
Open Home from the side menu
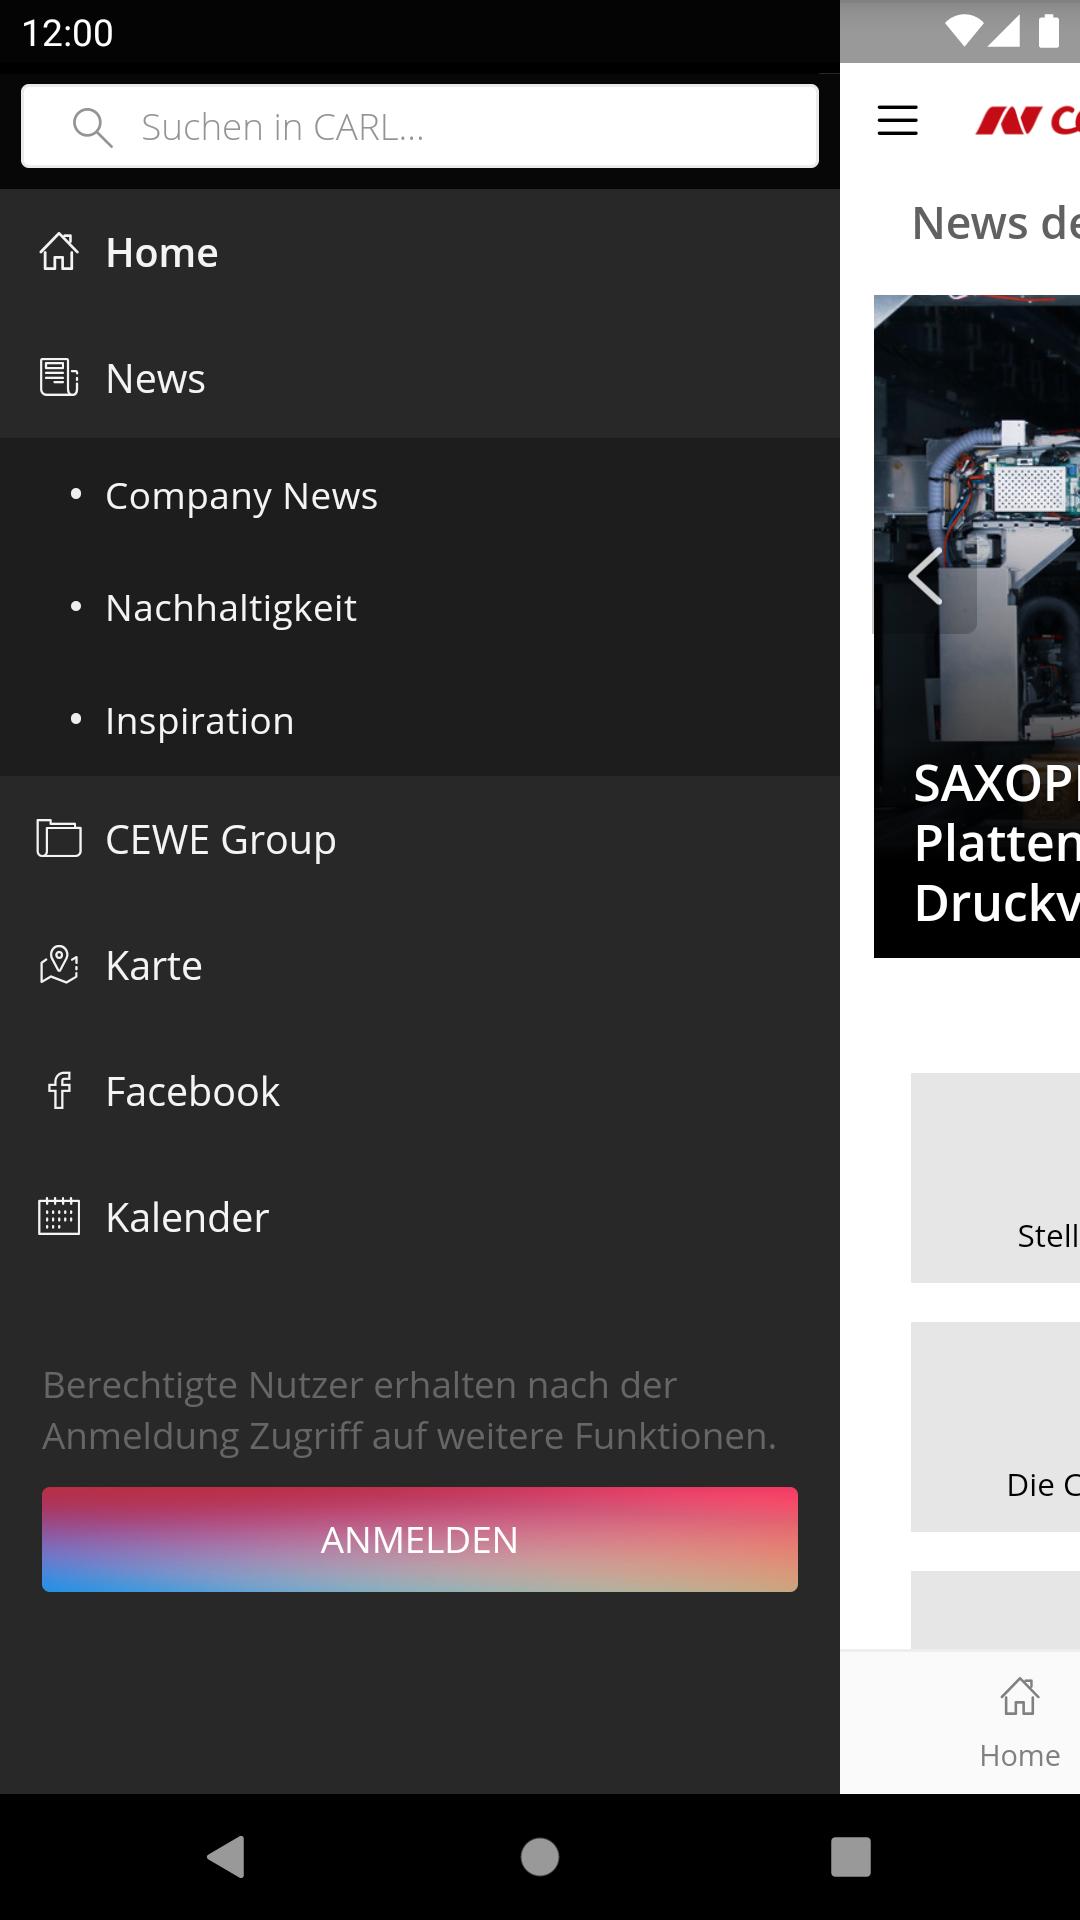click(420, 252)
